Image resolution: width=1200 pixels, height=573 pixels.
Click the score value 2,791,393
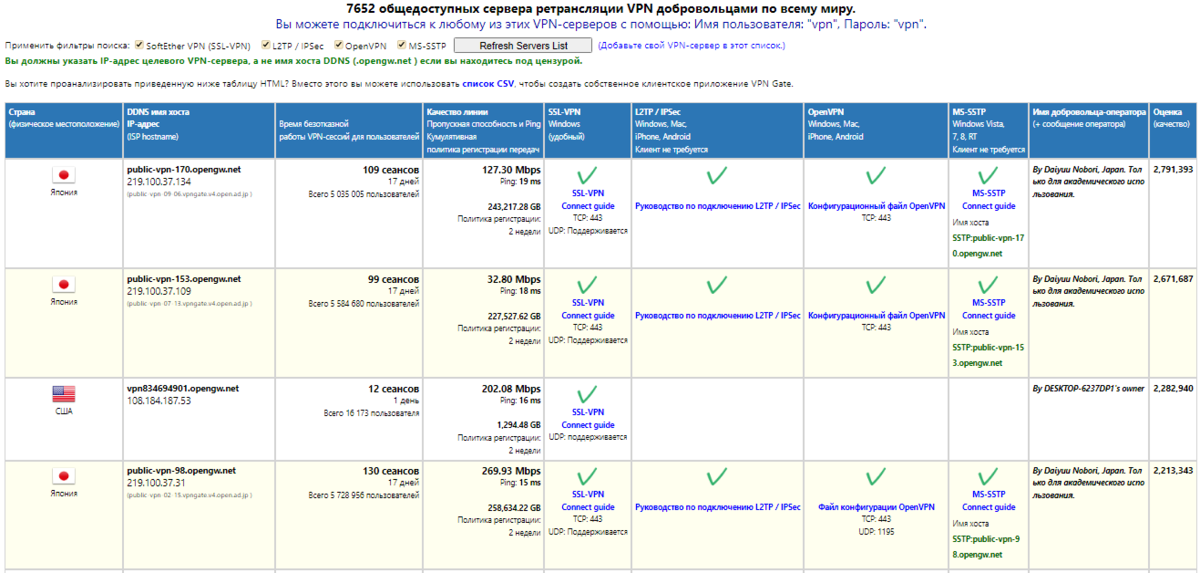click(x=1173, y=170)
